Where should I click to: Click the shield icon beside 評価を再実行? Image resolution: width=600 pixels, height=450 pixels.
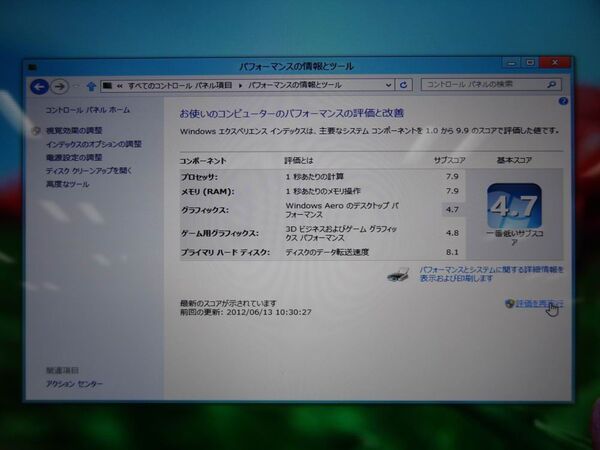tap(509, 303)
